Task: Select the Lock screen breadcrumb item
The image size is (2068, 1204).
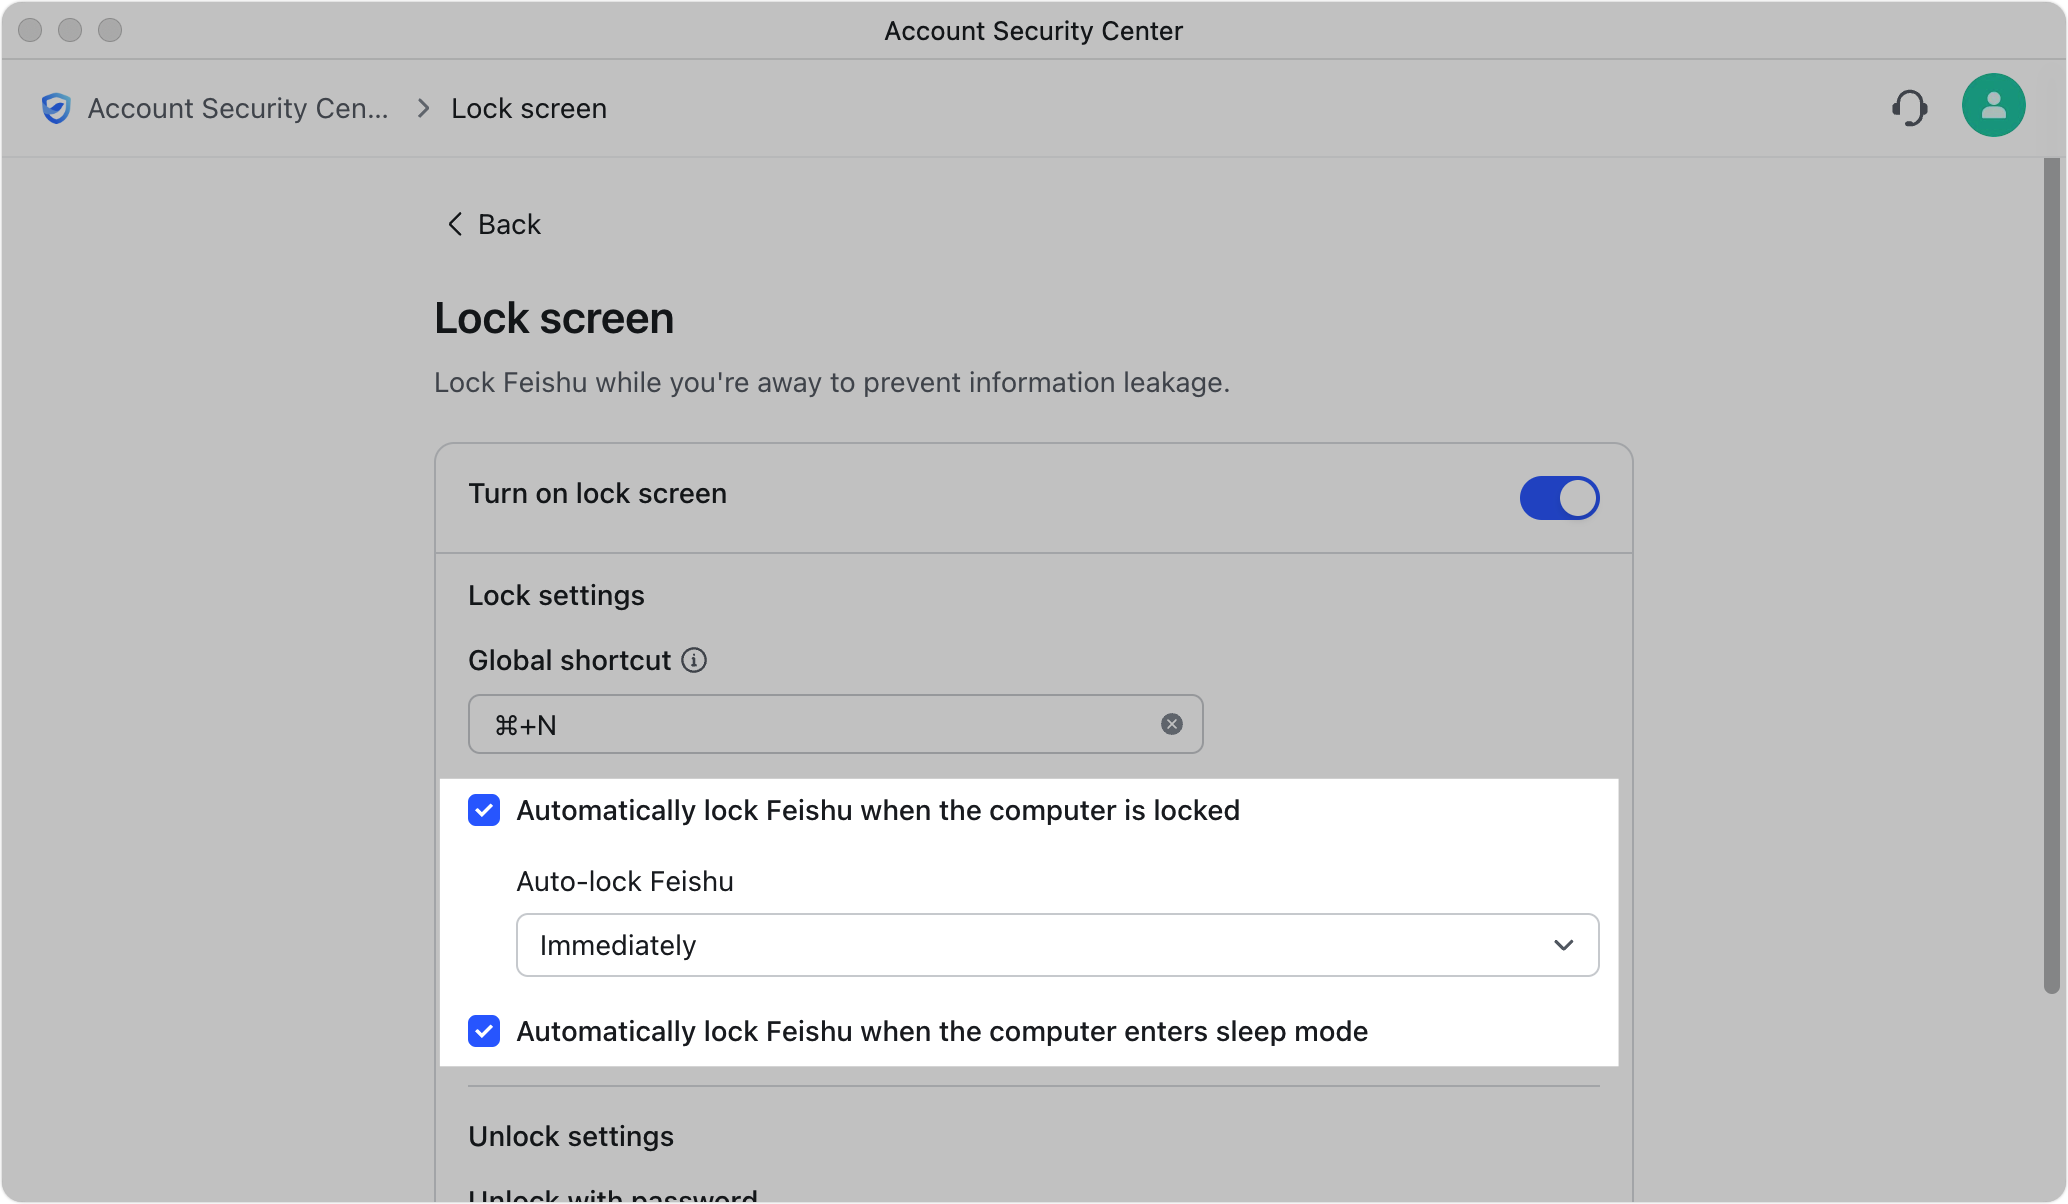Action: point(529,108)
